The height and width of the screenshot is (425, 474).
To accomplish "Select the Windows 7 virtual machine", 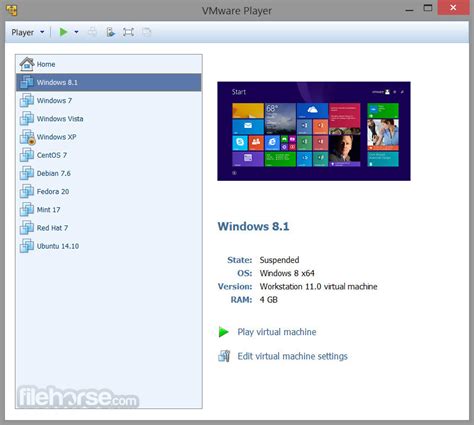I will point(109,100).
